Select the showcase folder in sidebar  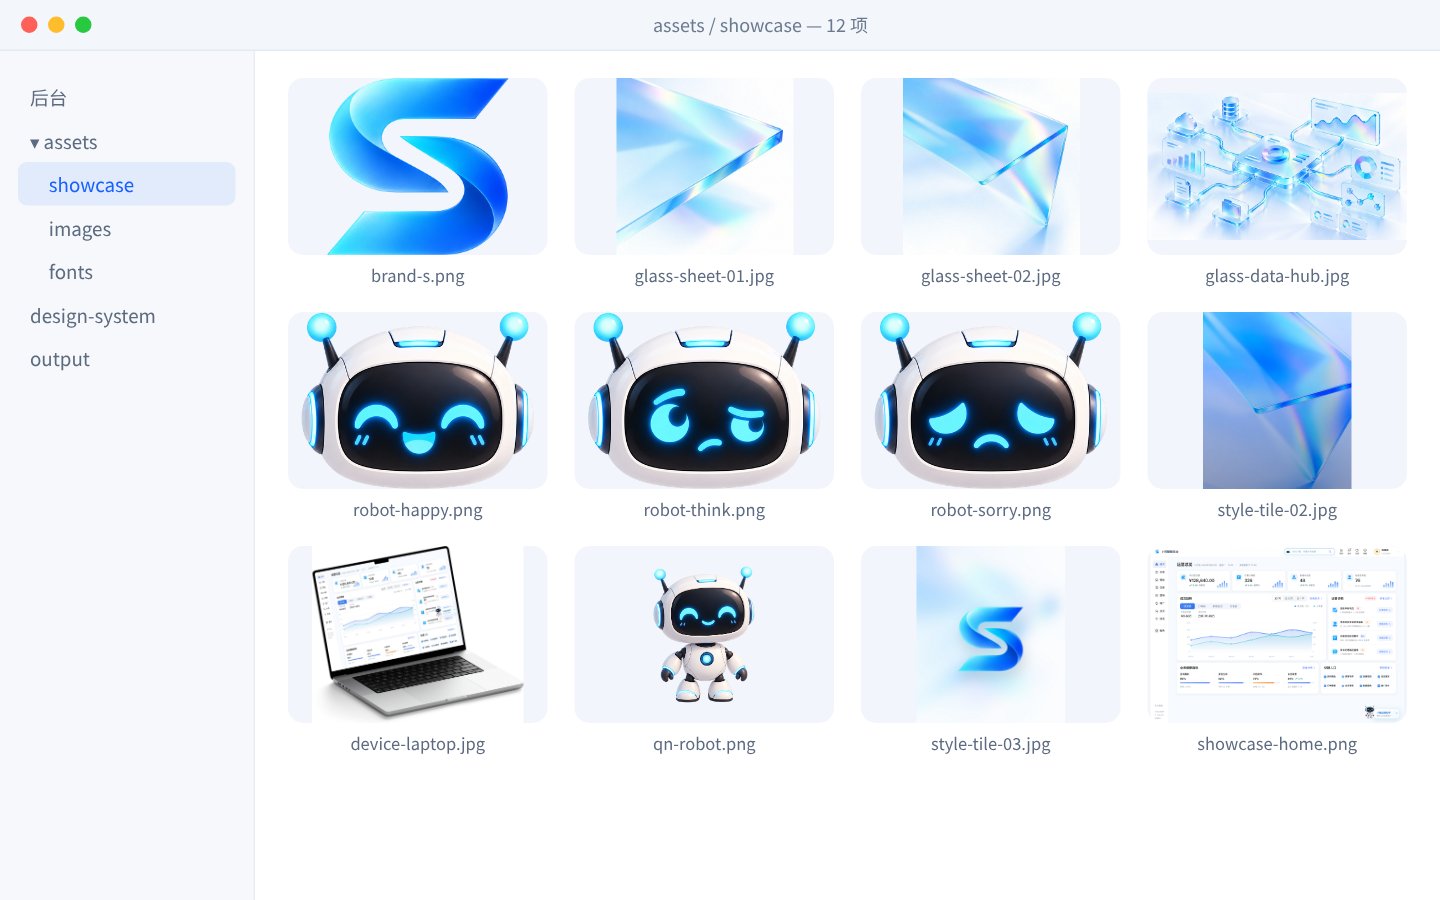(x=127, y=185)
